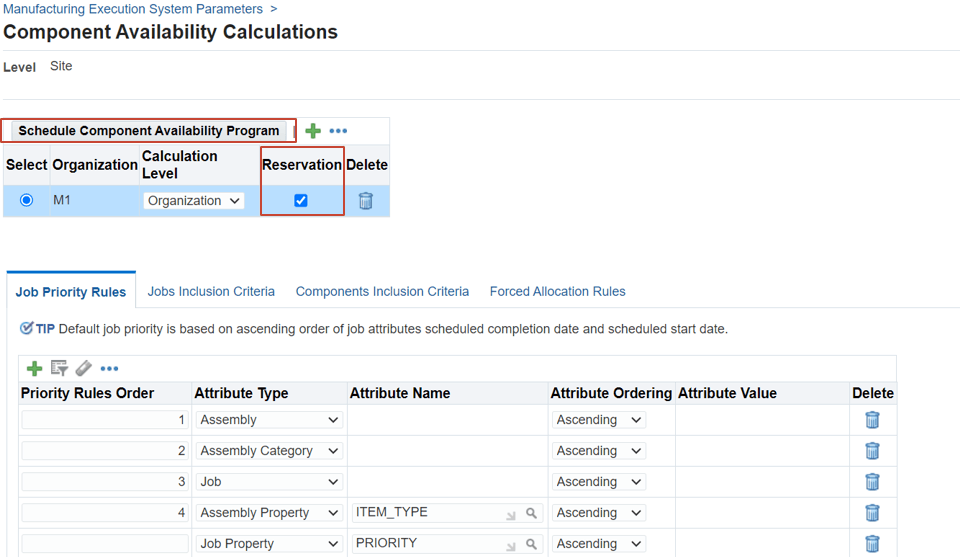Image resolution: width=960 pixels, height=557 pixels.
Task: Uncheck the Reservation checkbox for M1
Action: (x=301, y=200)
